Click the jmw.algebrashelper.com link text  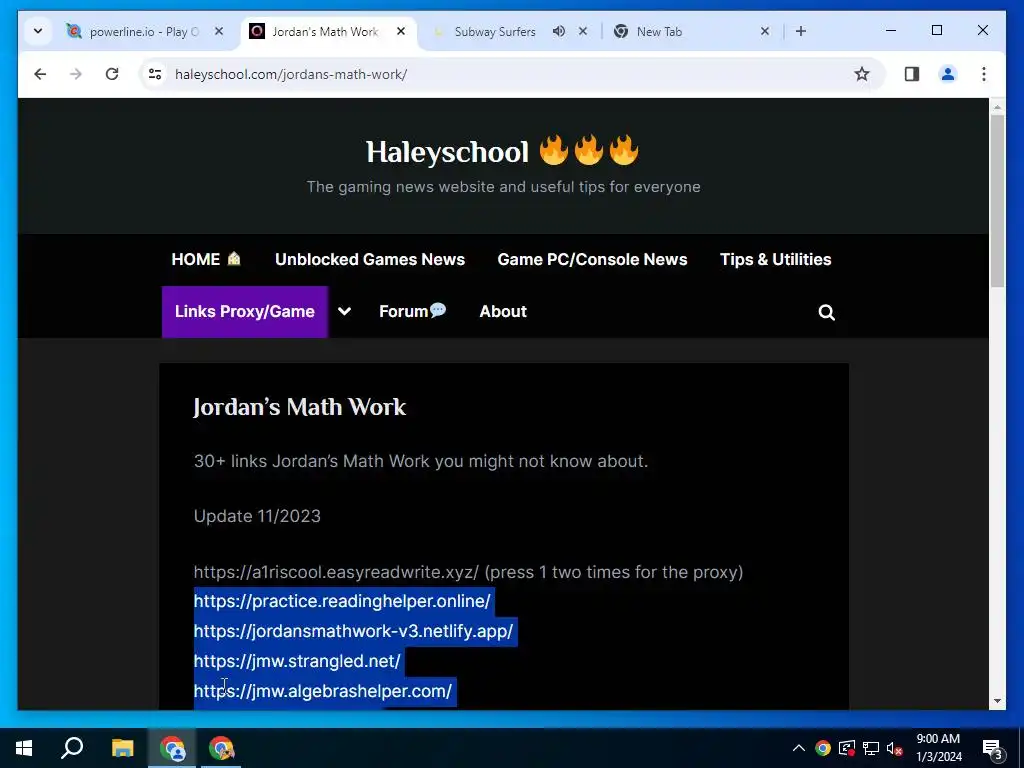(x=323, y=691)
